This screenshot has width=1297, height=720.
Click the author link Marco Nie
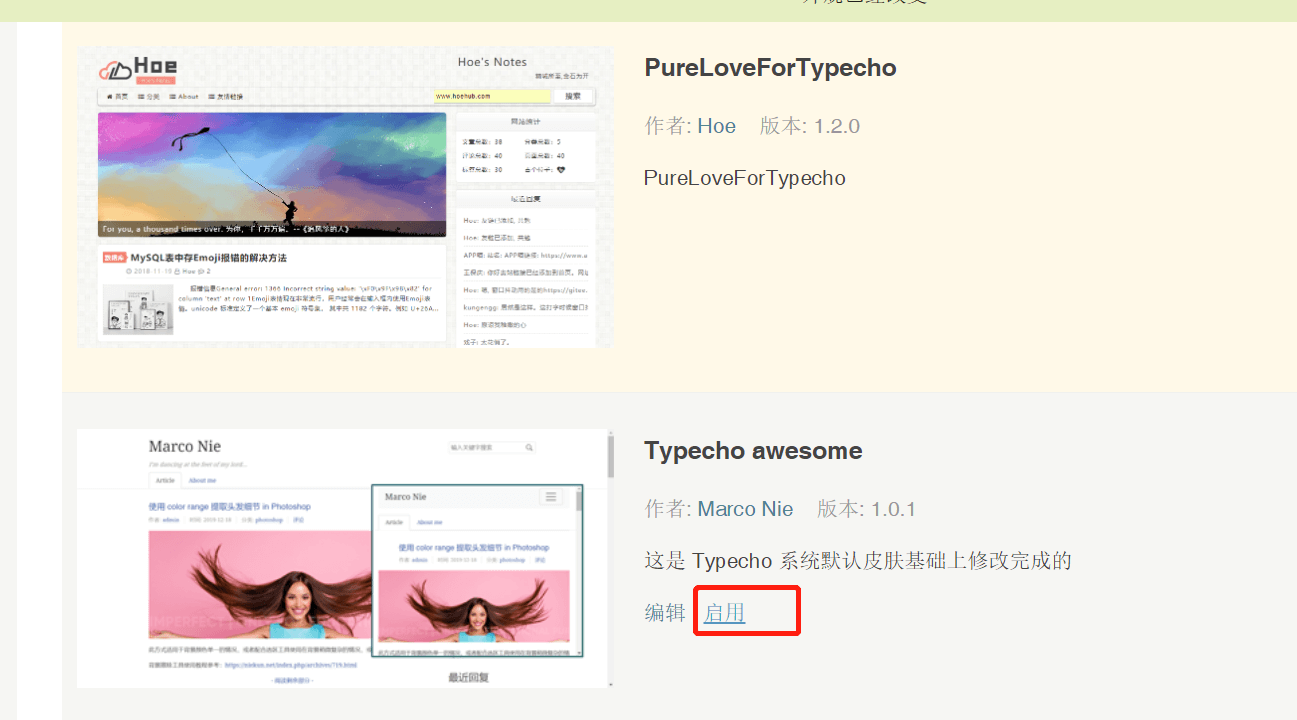tap(745, 508)
